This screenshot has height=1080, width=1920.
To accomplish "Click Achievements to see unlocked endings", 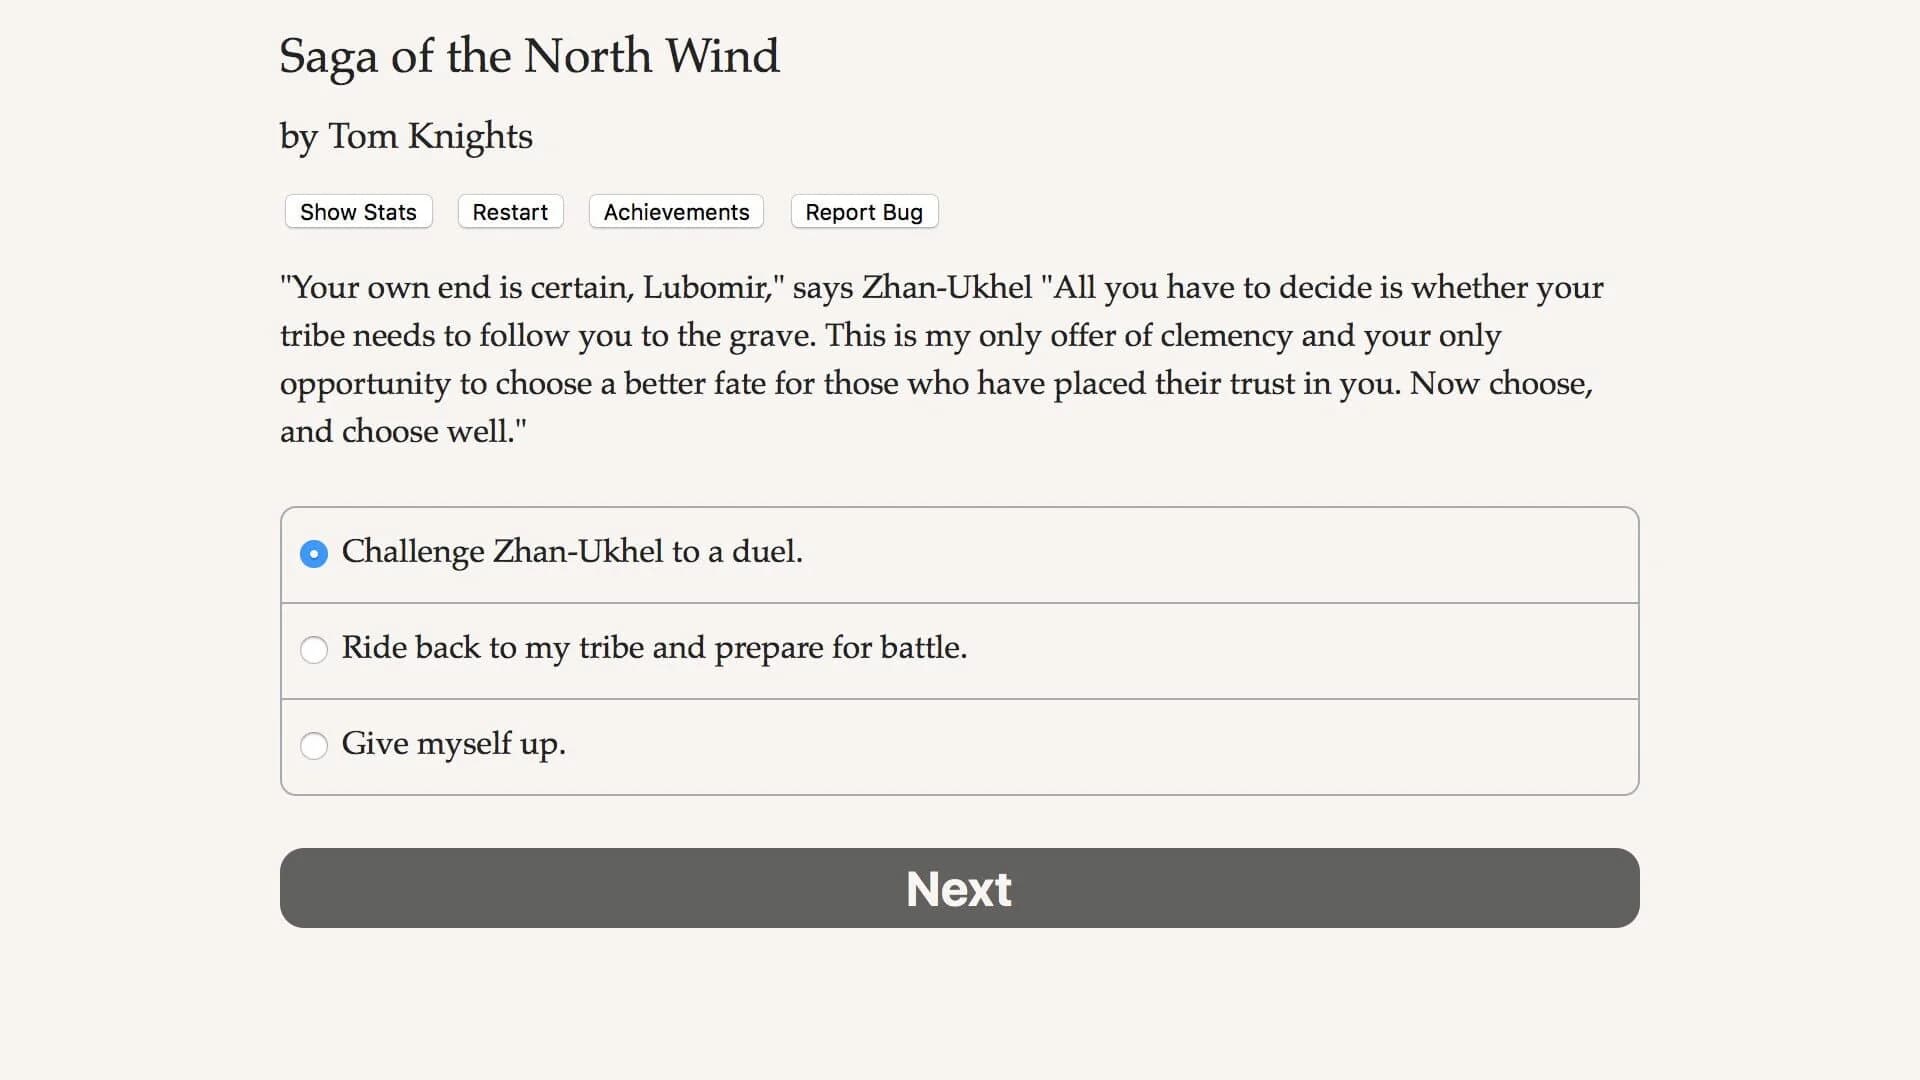I will click(x=676, y=211).
